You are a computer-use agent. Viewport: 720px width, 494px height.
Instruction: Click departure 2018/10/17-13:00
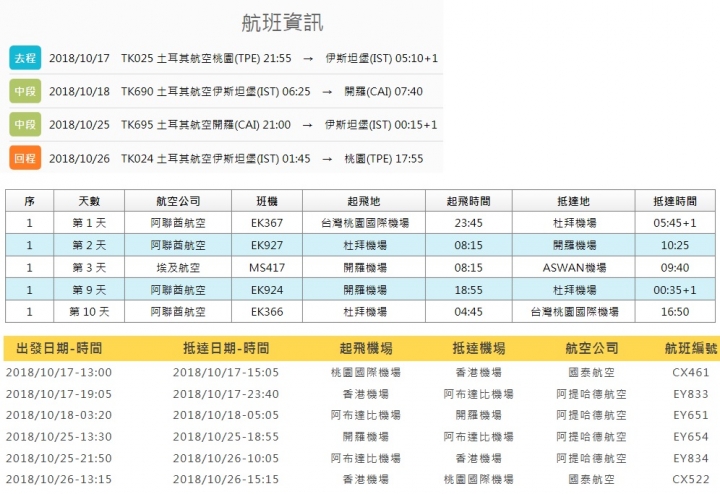pyautogui.click(x=59, y=372)
